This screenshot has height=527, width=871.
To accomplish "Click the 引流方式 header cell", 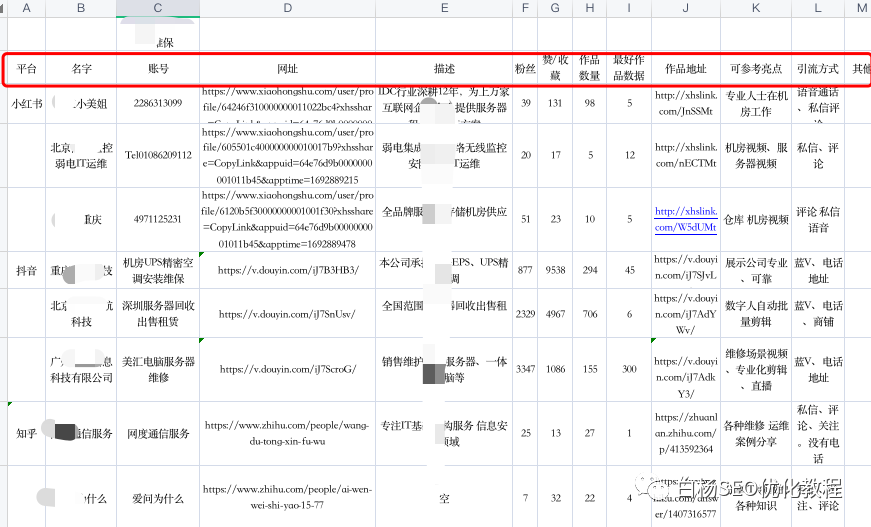I will 818,69.
